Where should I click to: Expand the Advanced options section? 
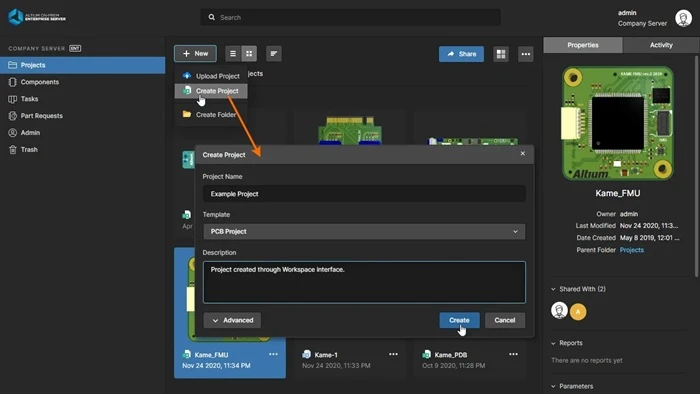[x=232, y=320]
